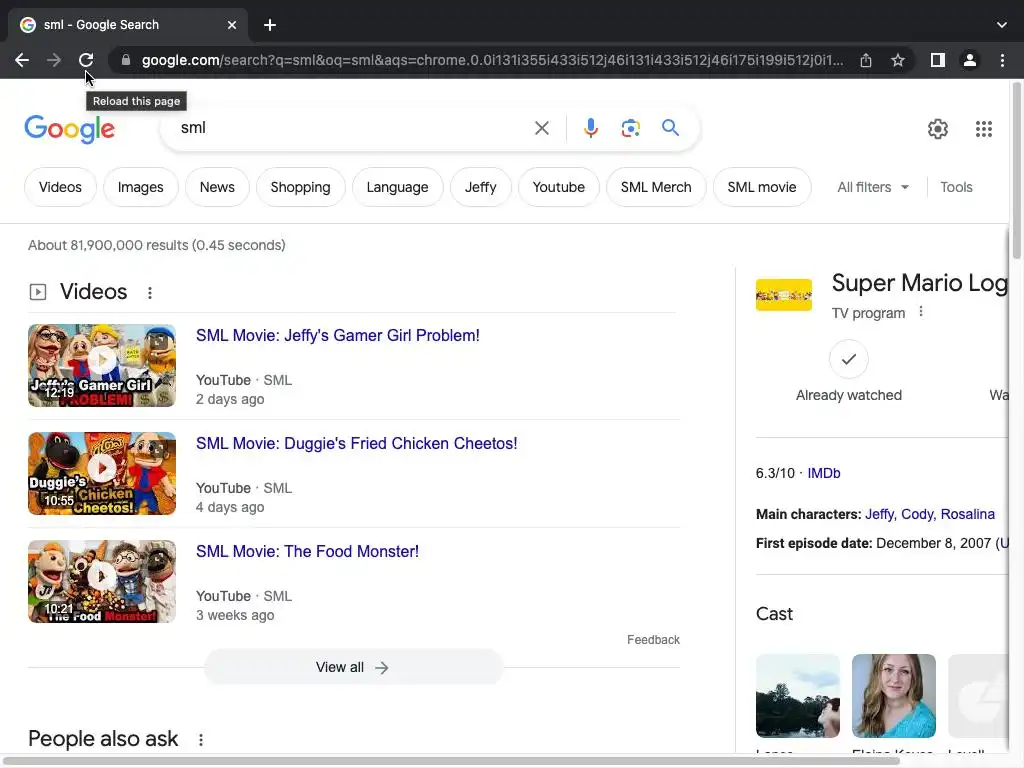Screen dimensions: 1024x768
Task: Click the blue search magnifier button
Action: tap(670, 127)
